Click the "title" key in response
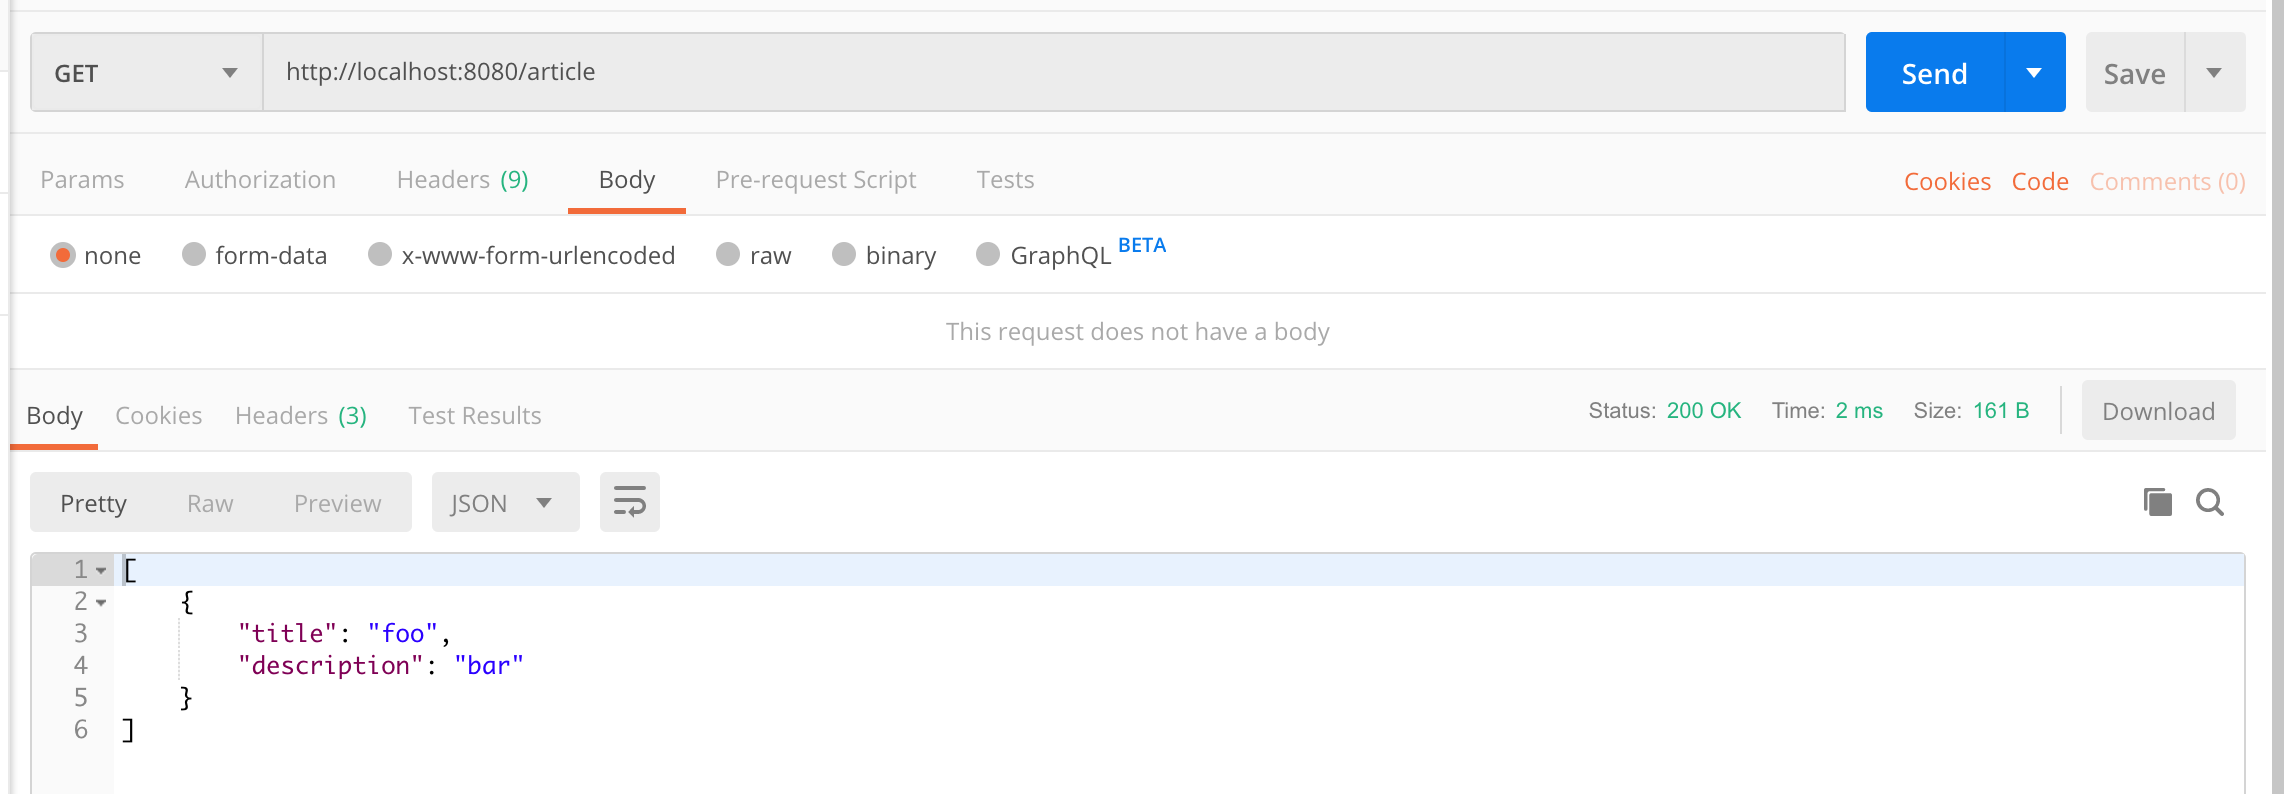This screenshot has width=2290, height=794. pos(288,634)
